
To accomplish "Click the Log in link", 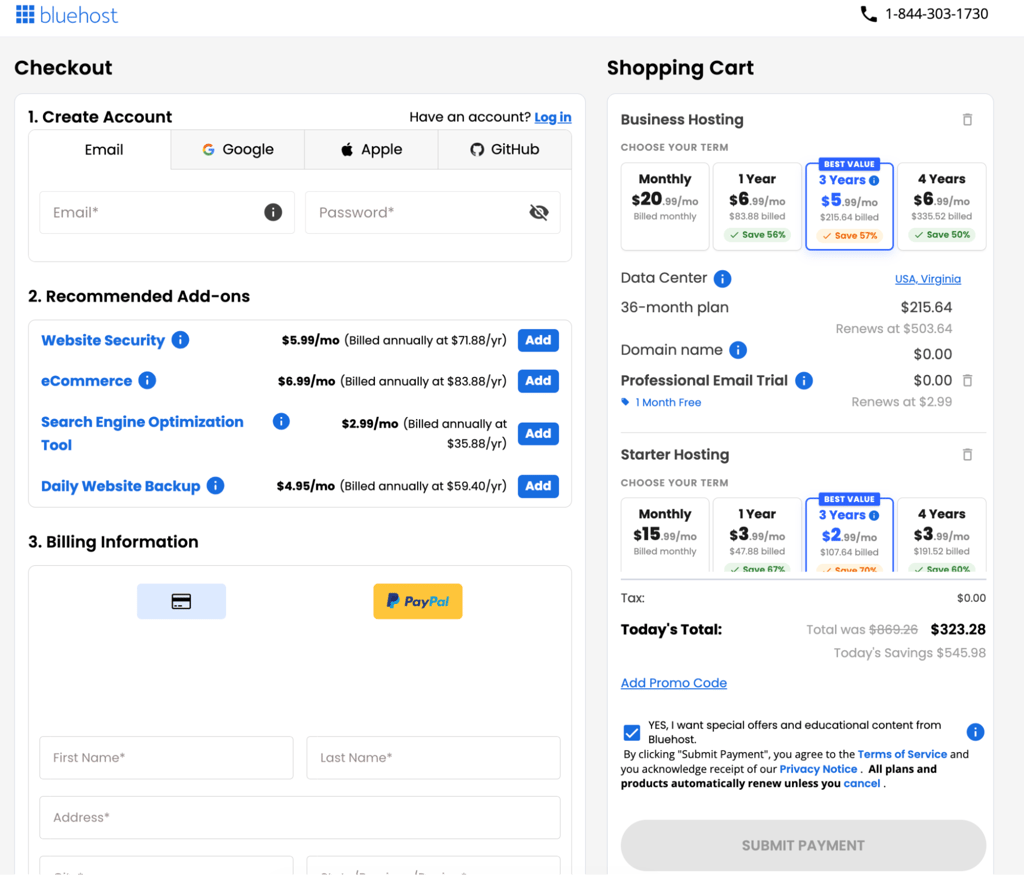I will (x=552, y=117).
